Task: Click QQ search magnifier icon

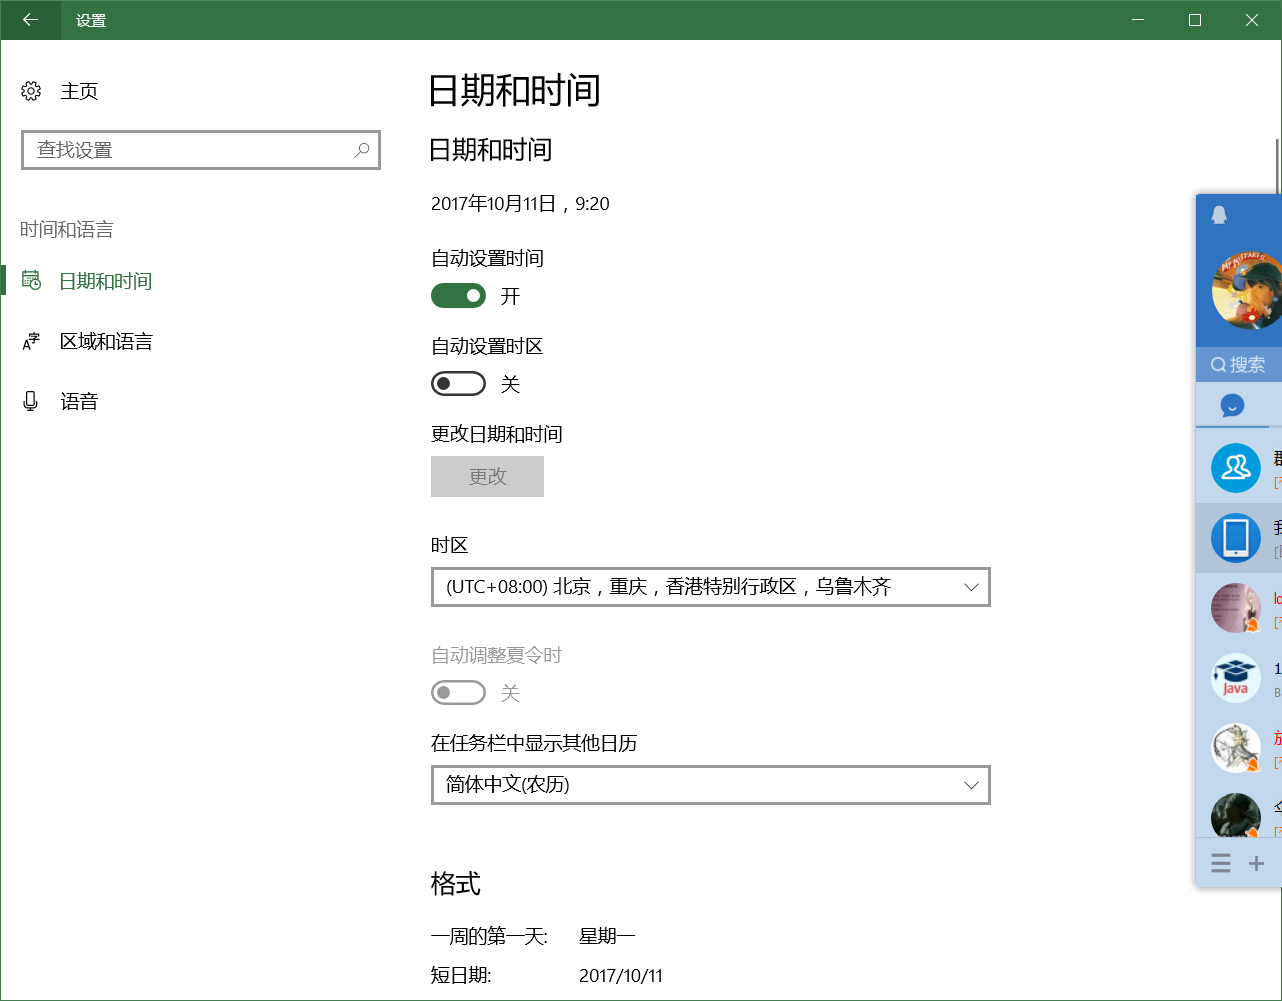Action: click(x=1218, y=365)
